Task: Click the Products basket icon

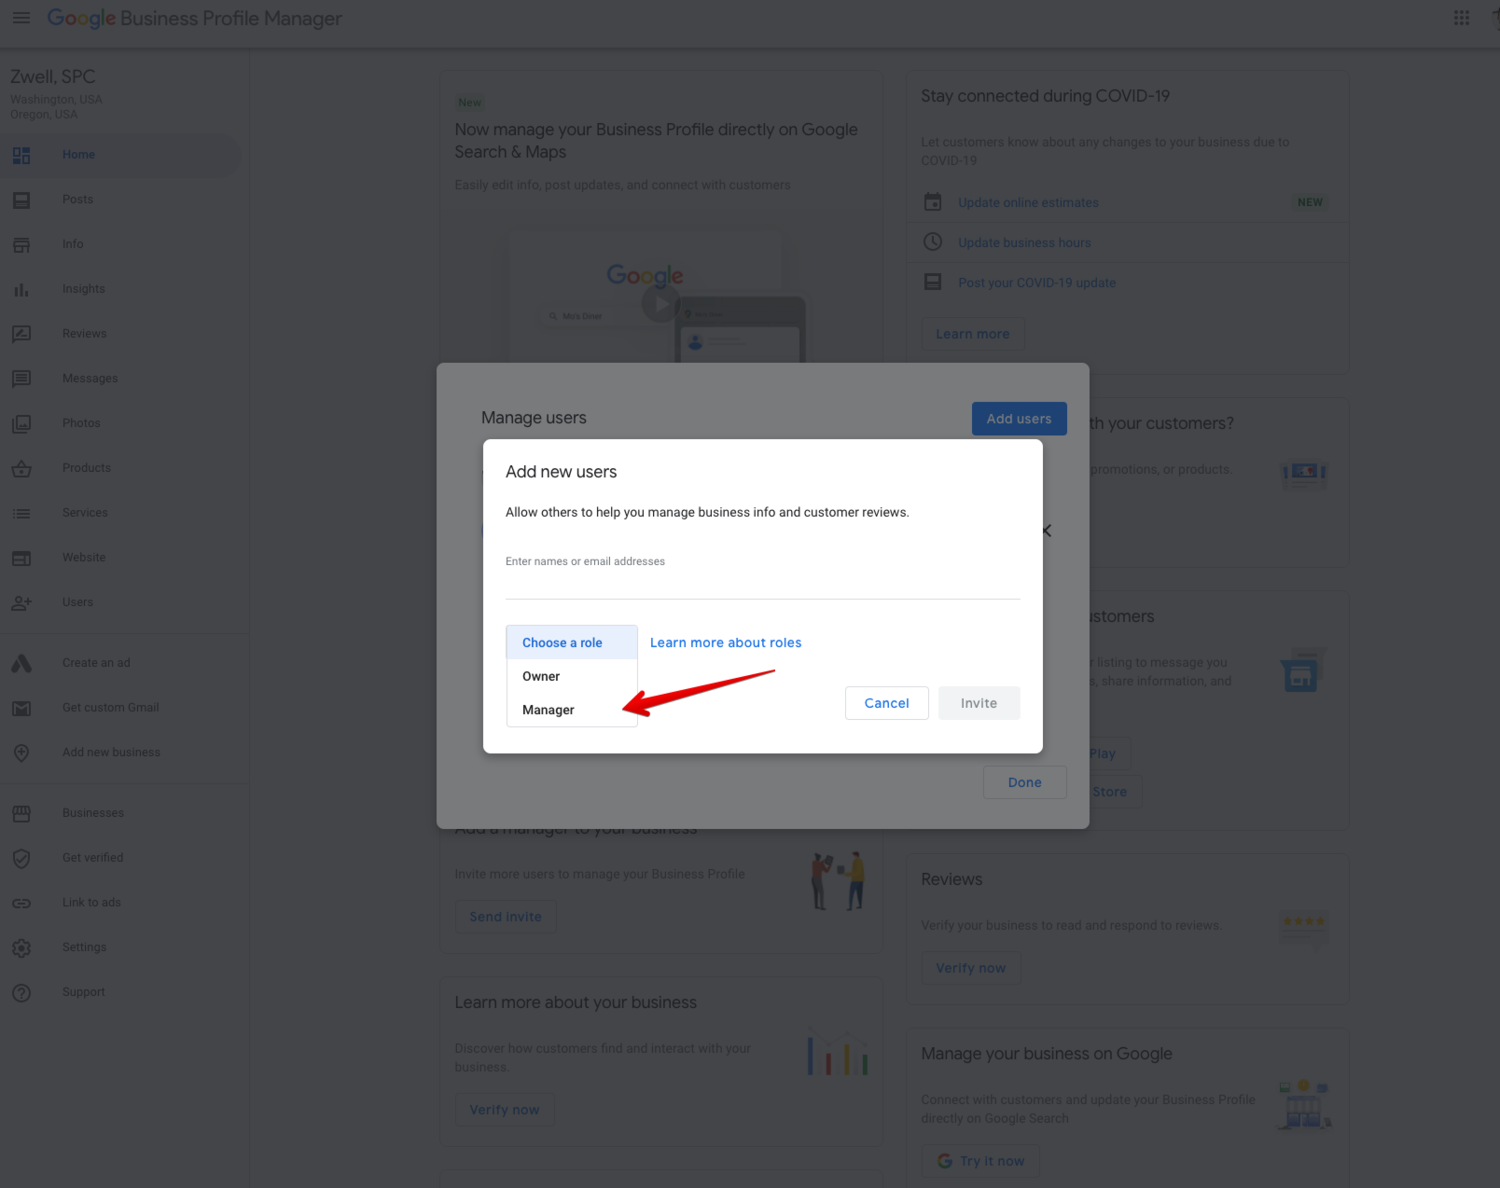Action: (21, 469)
